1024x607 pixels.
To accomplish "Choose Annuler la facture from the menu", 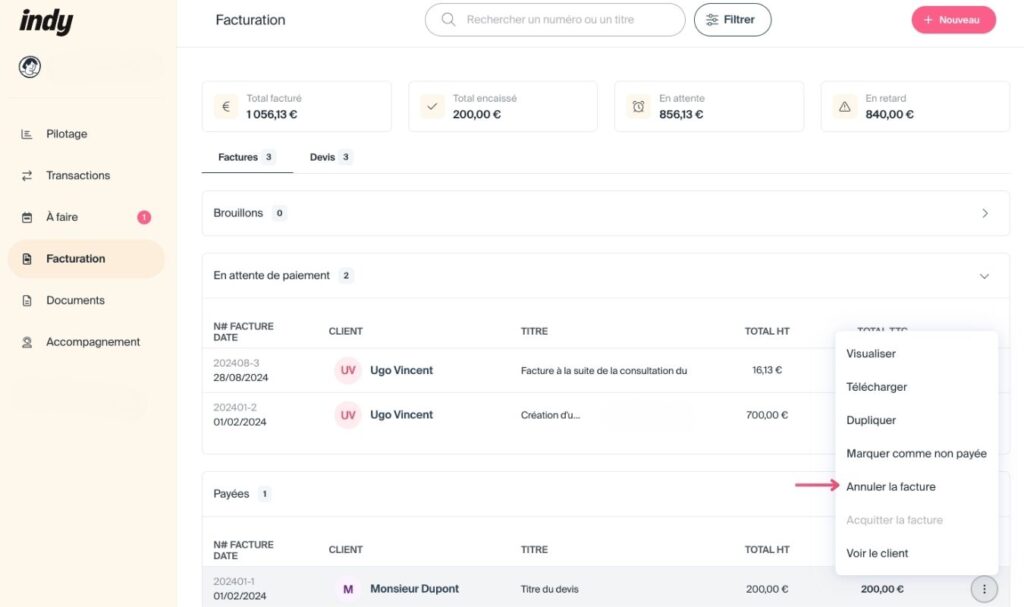I will pos(893,486).
